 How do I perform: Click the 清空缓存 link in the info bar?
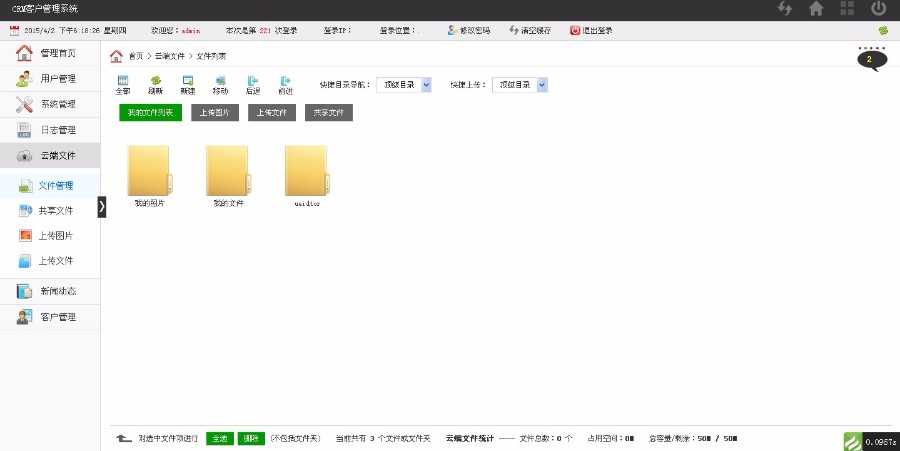coord(530,30)
